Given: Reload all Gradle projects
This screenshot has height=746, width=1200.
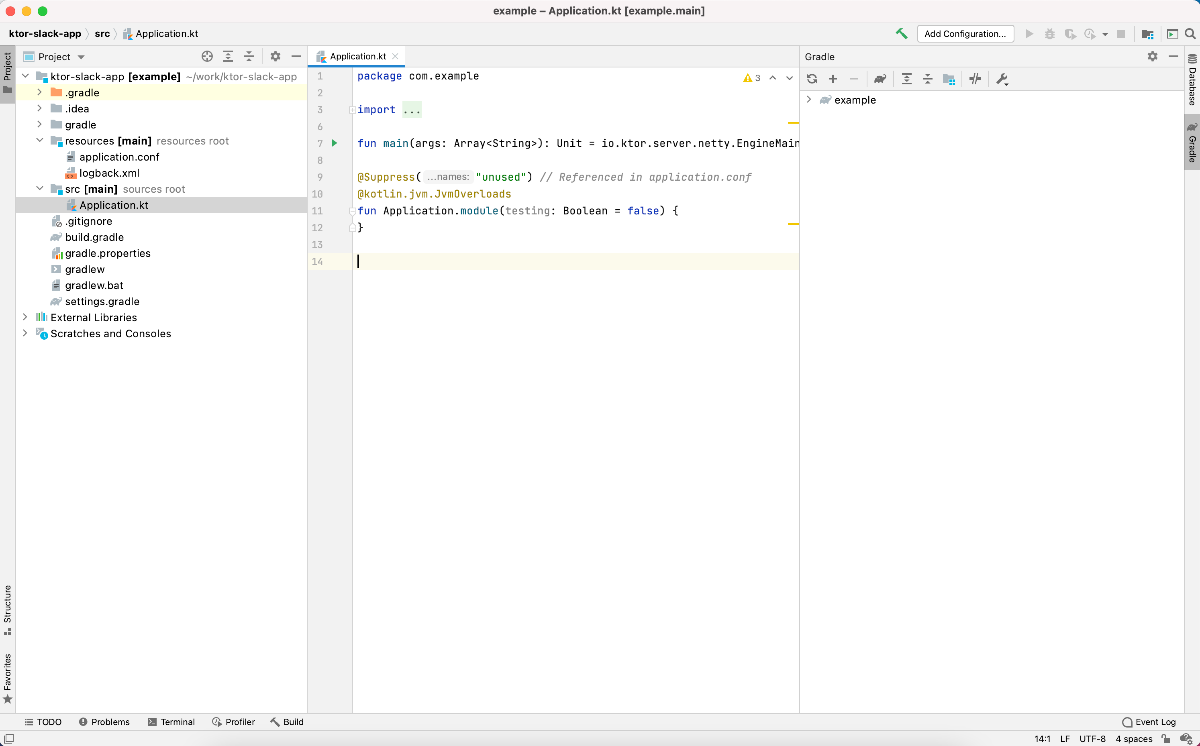Looking at the screenshot, I should (x=812, y=79).
